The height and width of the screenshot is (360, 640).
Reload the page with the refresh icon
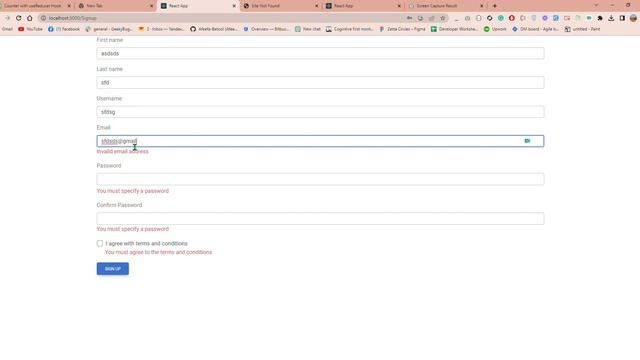[18, 18]
